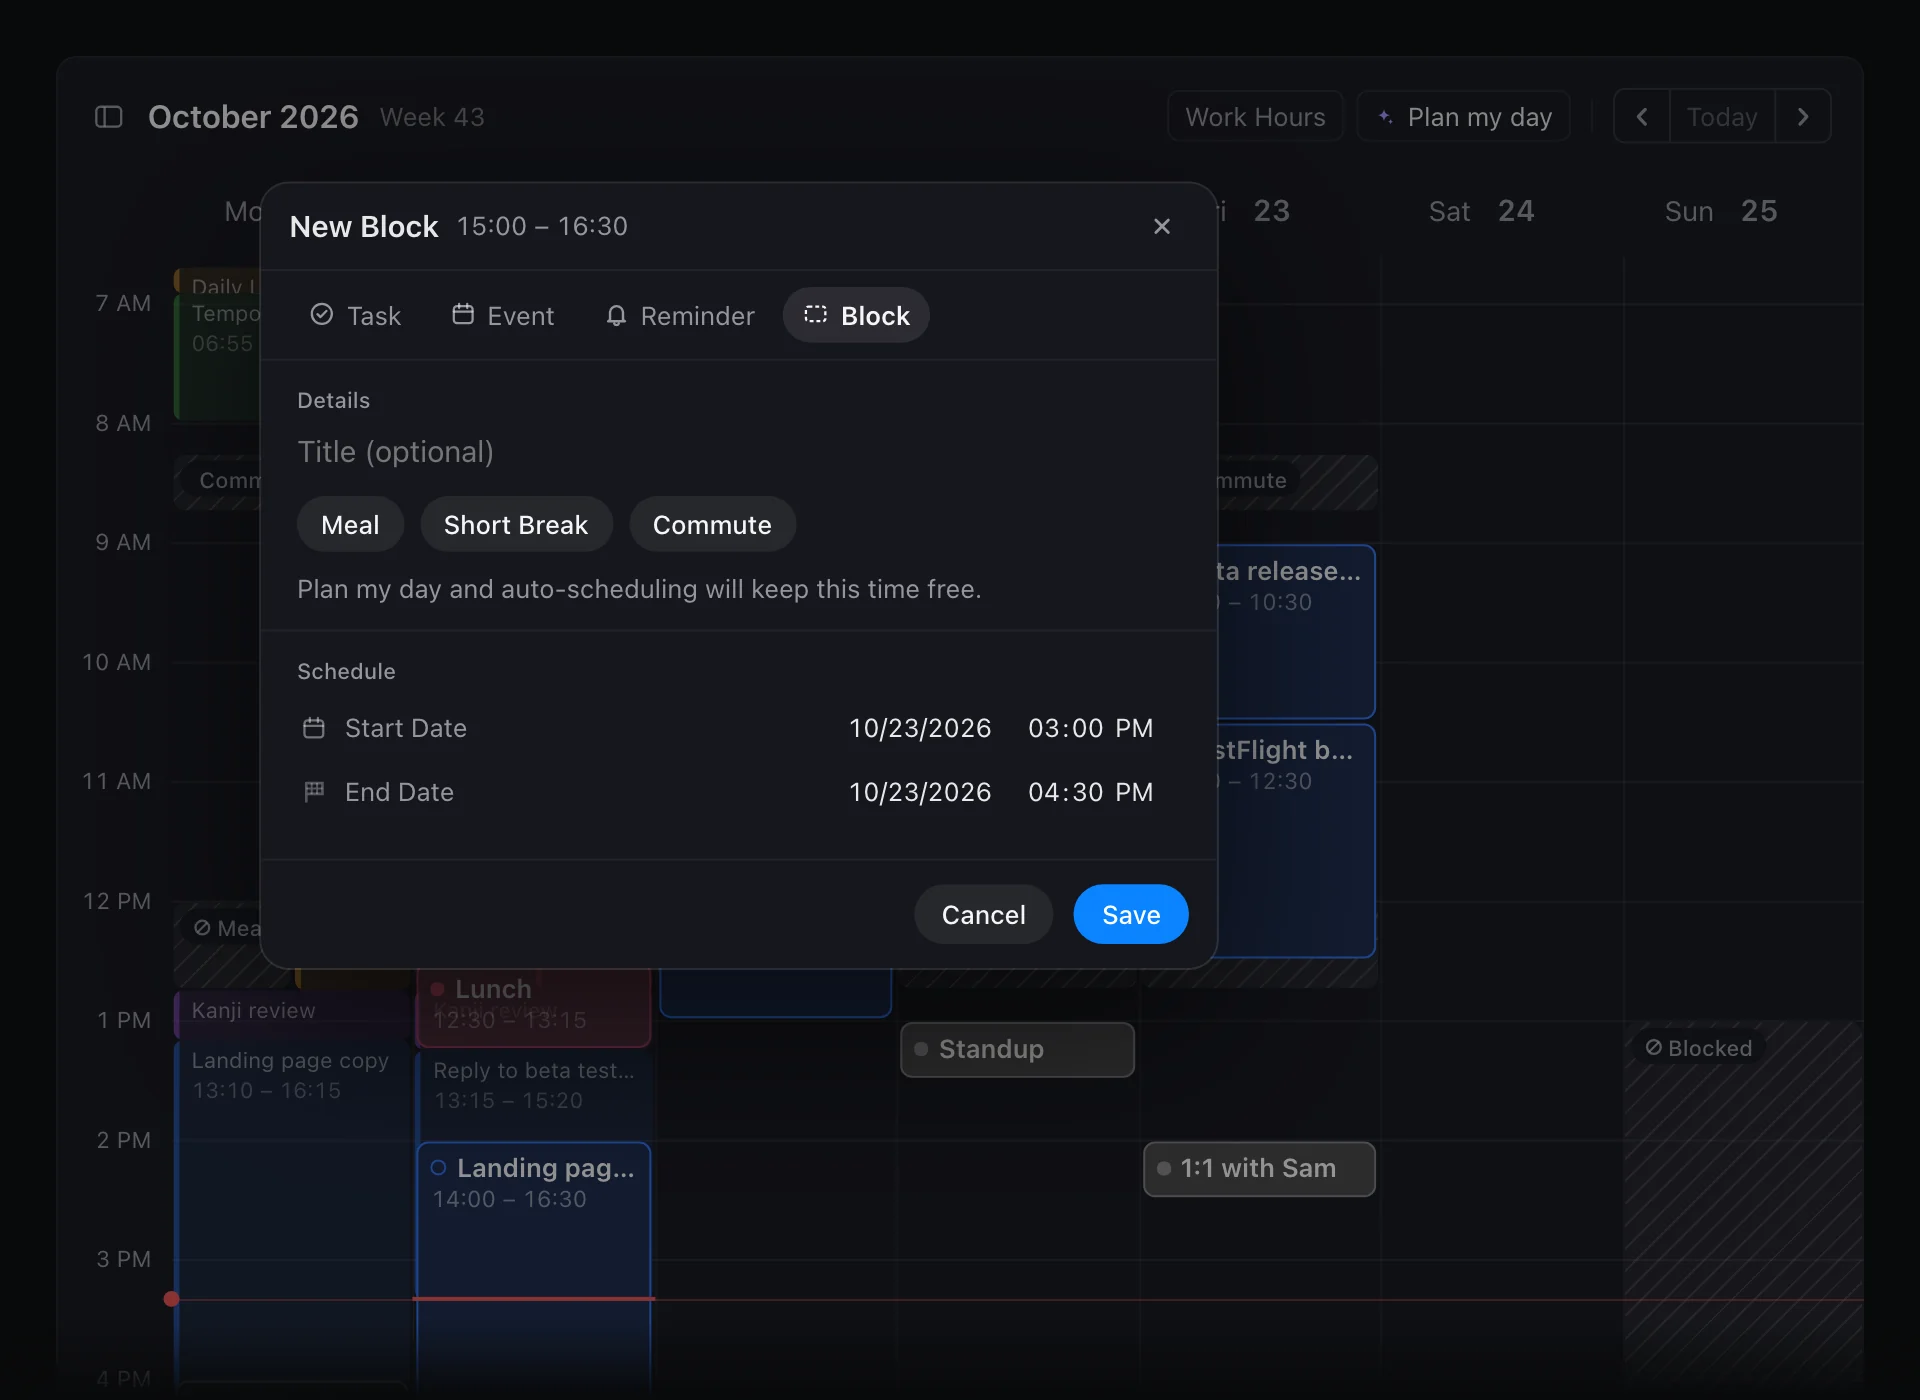Open Reply to beta test... task

pyautogui.click(x=534, y=1095)
